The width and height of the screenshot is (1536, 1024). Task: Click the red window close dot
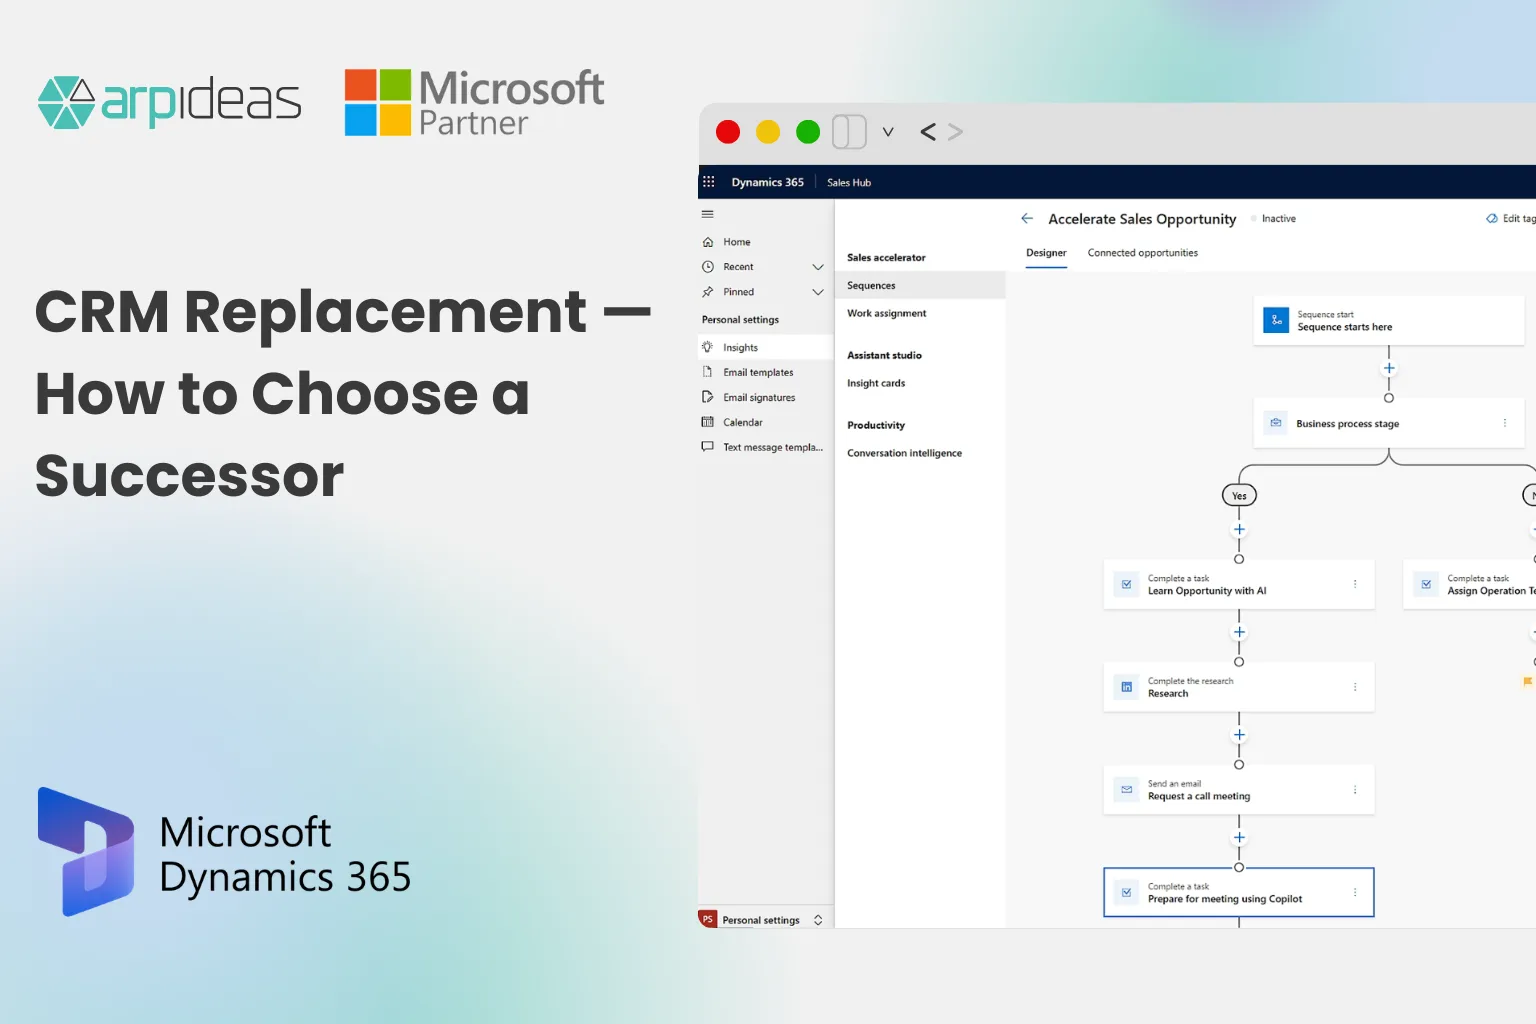[x=728, y=132]
